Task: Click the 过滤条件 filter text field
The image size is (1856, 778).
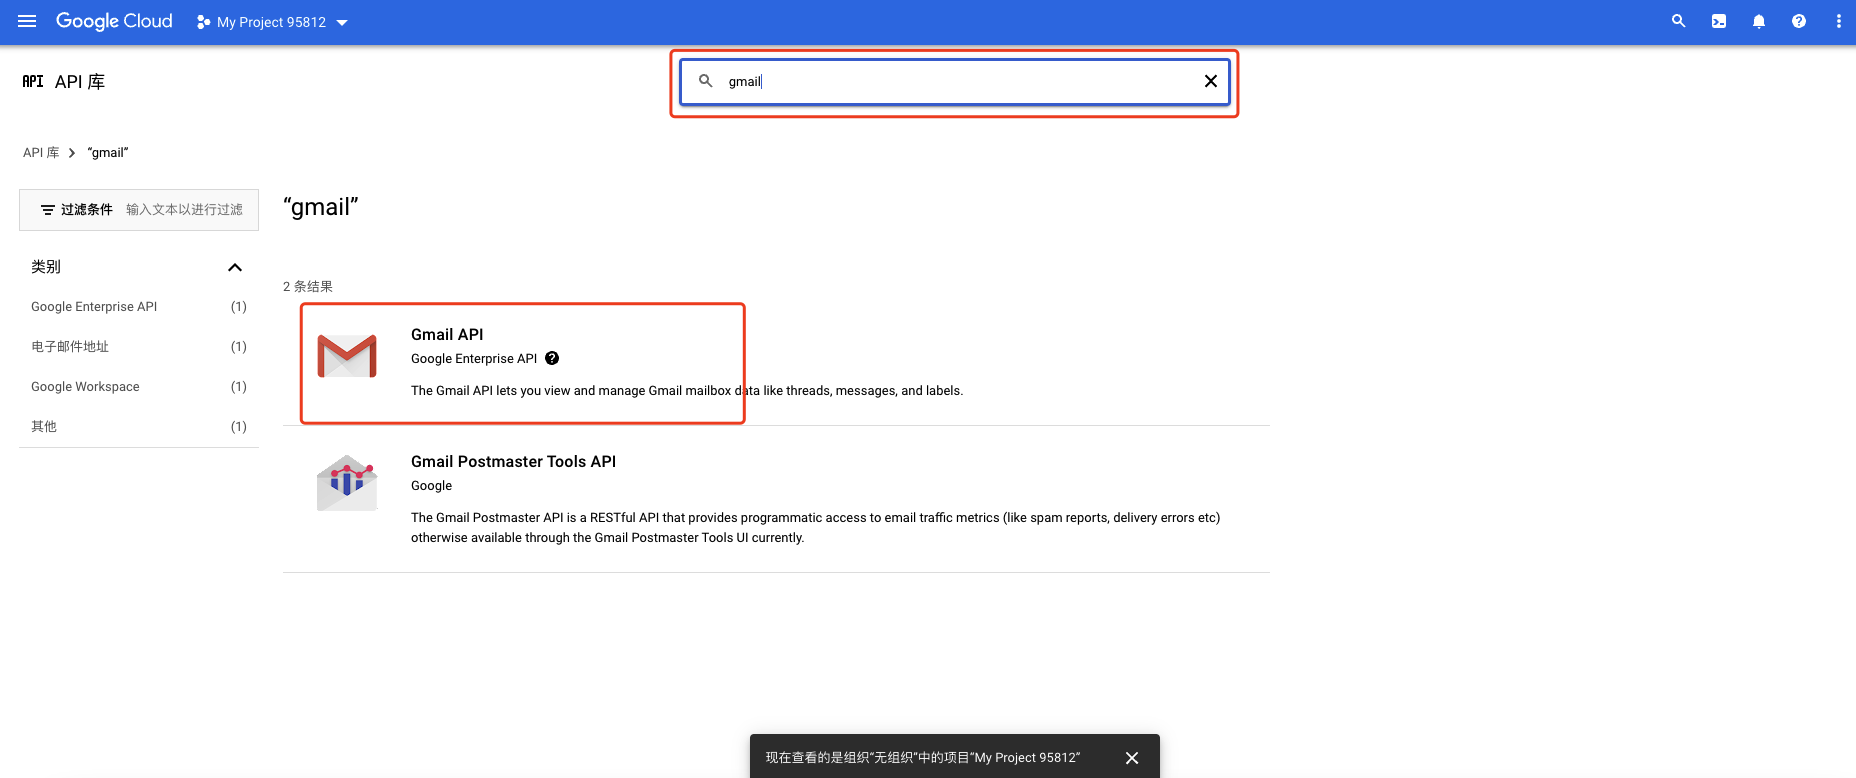Action: pyautogui.click(x=184, y=210)
